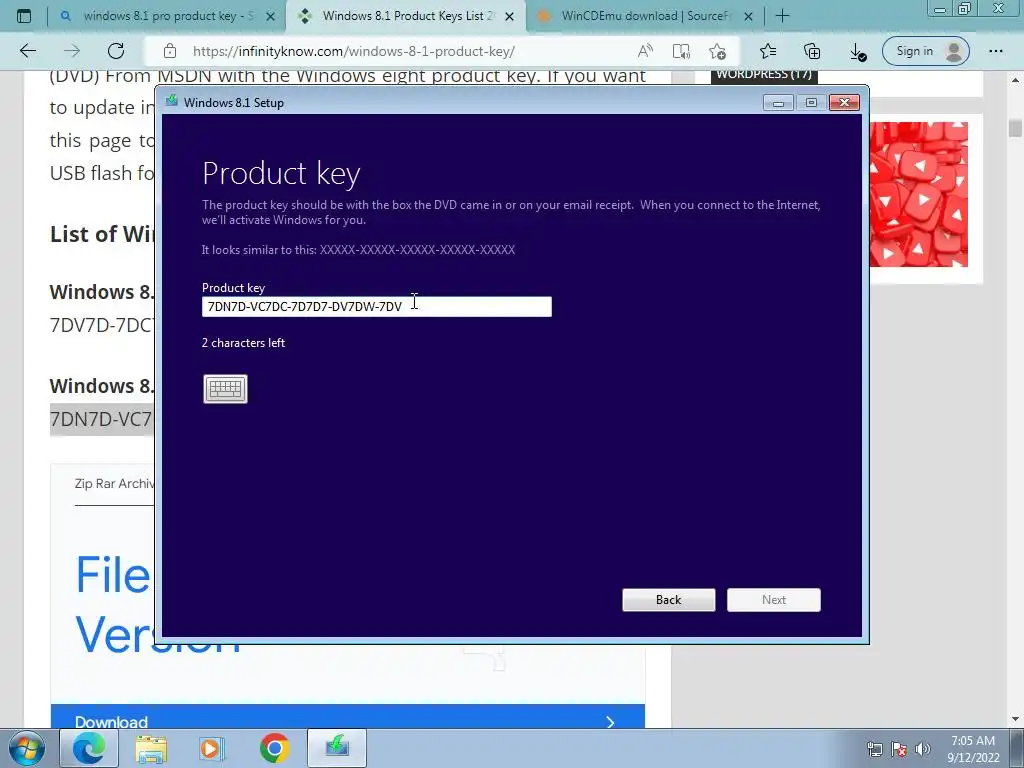Screen dimensions: 1024x768
Task: Sign in to Edge profile
Action: pyautogui.click(x=925, y=51)
